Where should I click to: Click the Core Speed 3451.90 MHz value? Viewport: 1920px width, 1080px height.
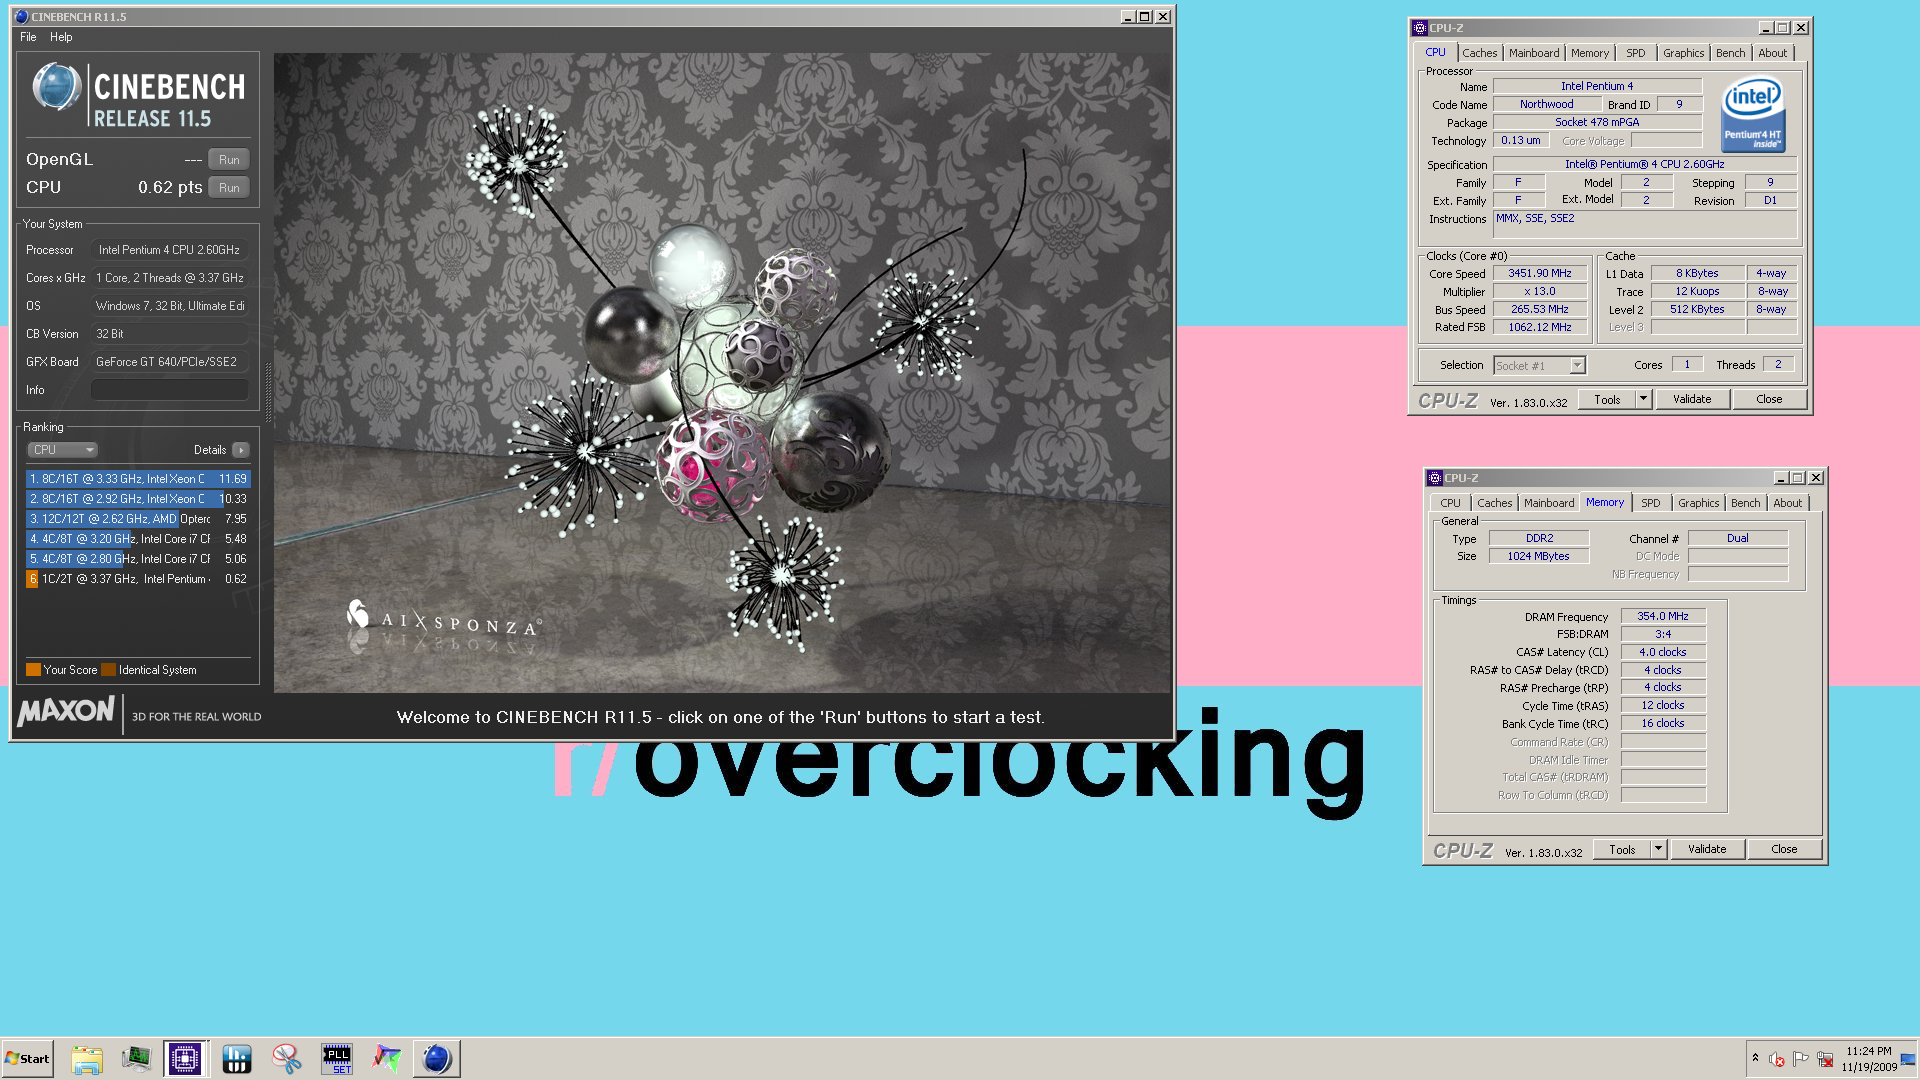pos(1540,274)
